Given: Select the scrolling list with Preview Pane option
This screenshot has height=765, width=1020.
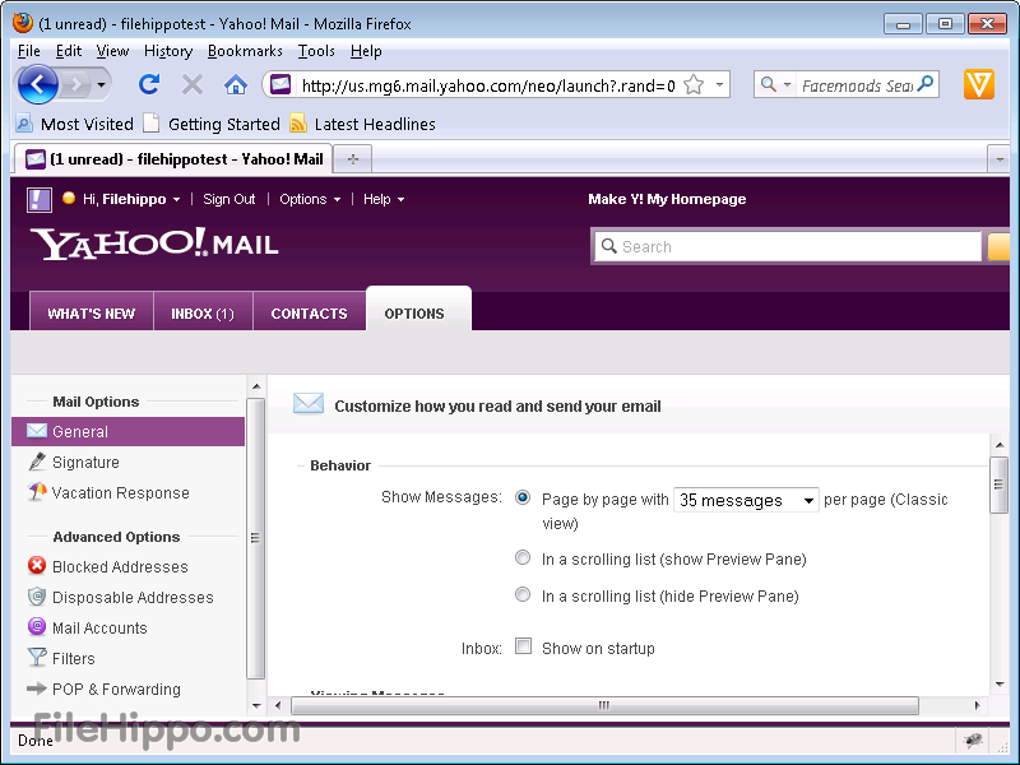Looking at the screenshot, I should tap(522, 557).
